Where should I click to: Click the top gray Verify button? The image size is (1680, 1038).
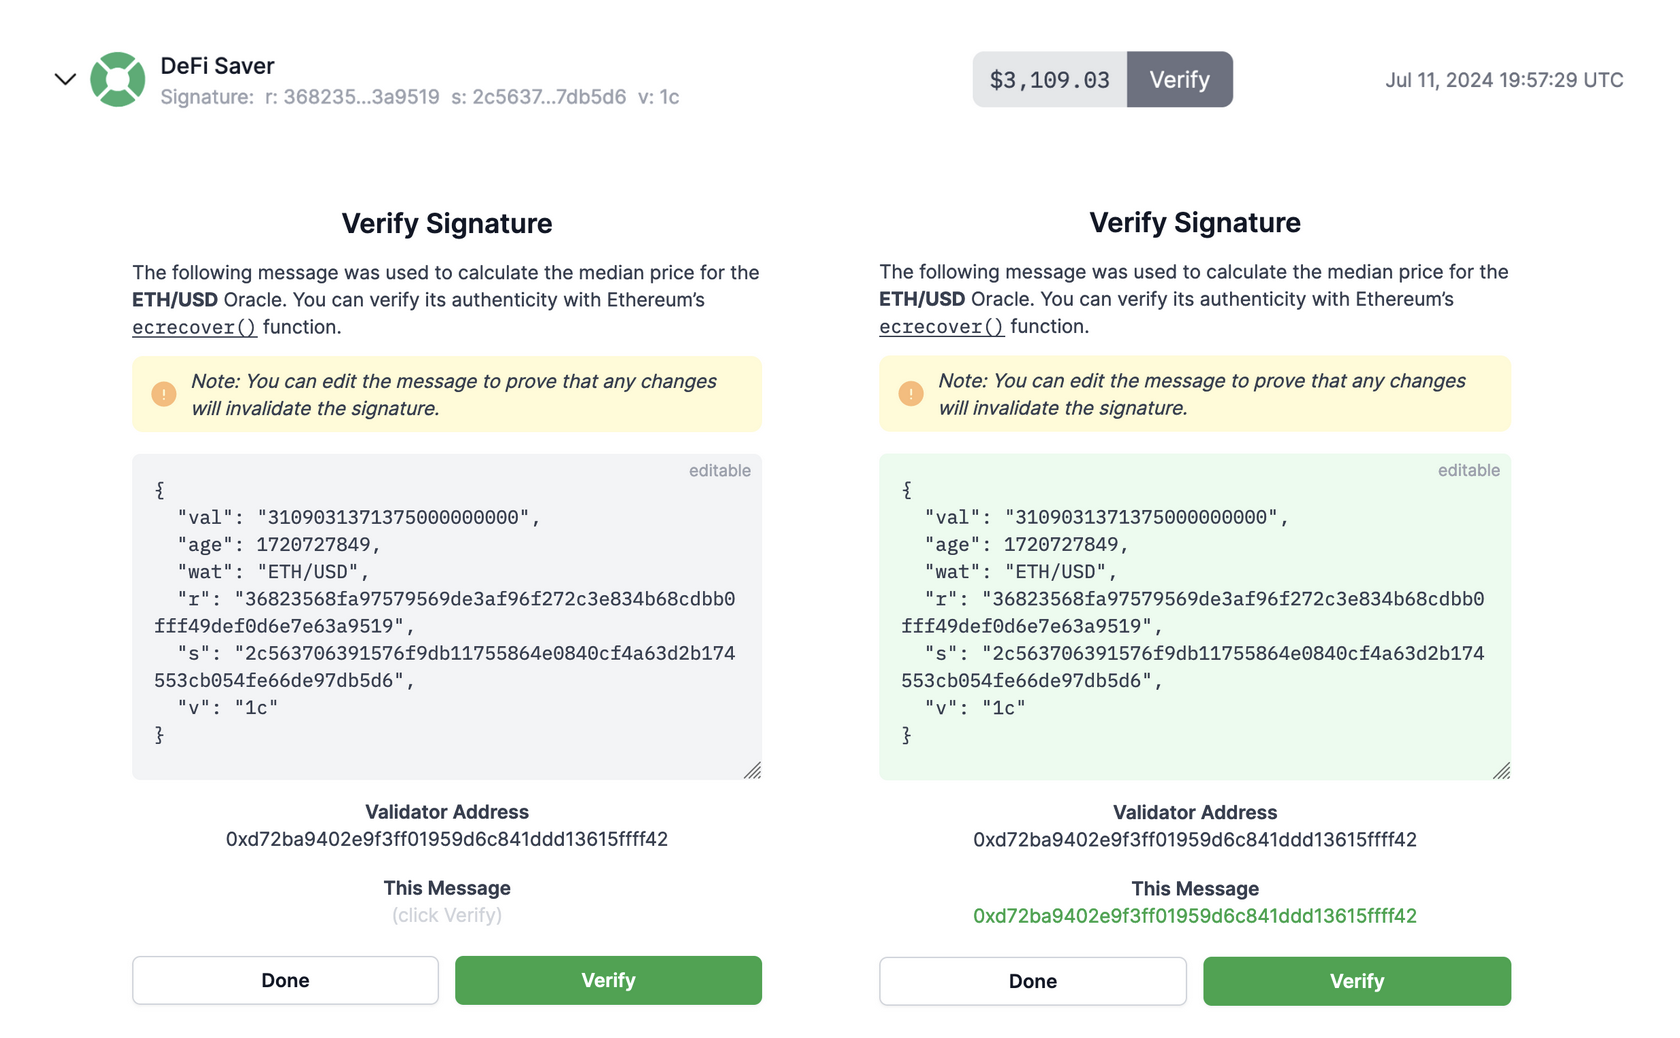[x=1179, y=79]
